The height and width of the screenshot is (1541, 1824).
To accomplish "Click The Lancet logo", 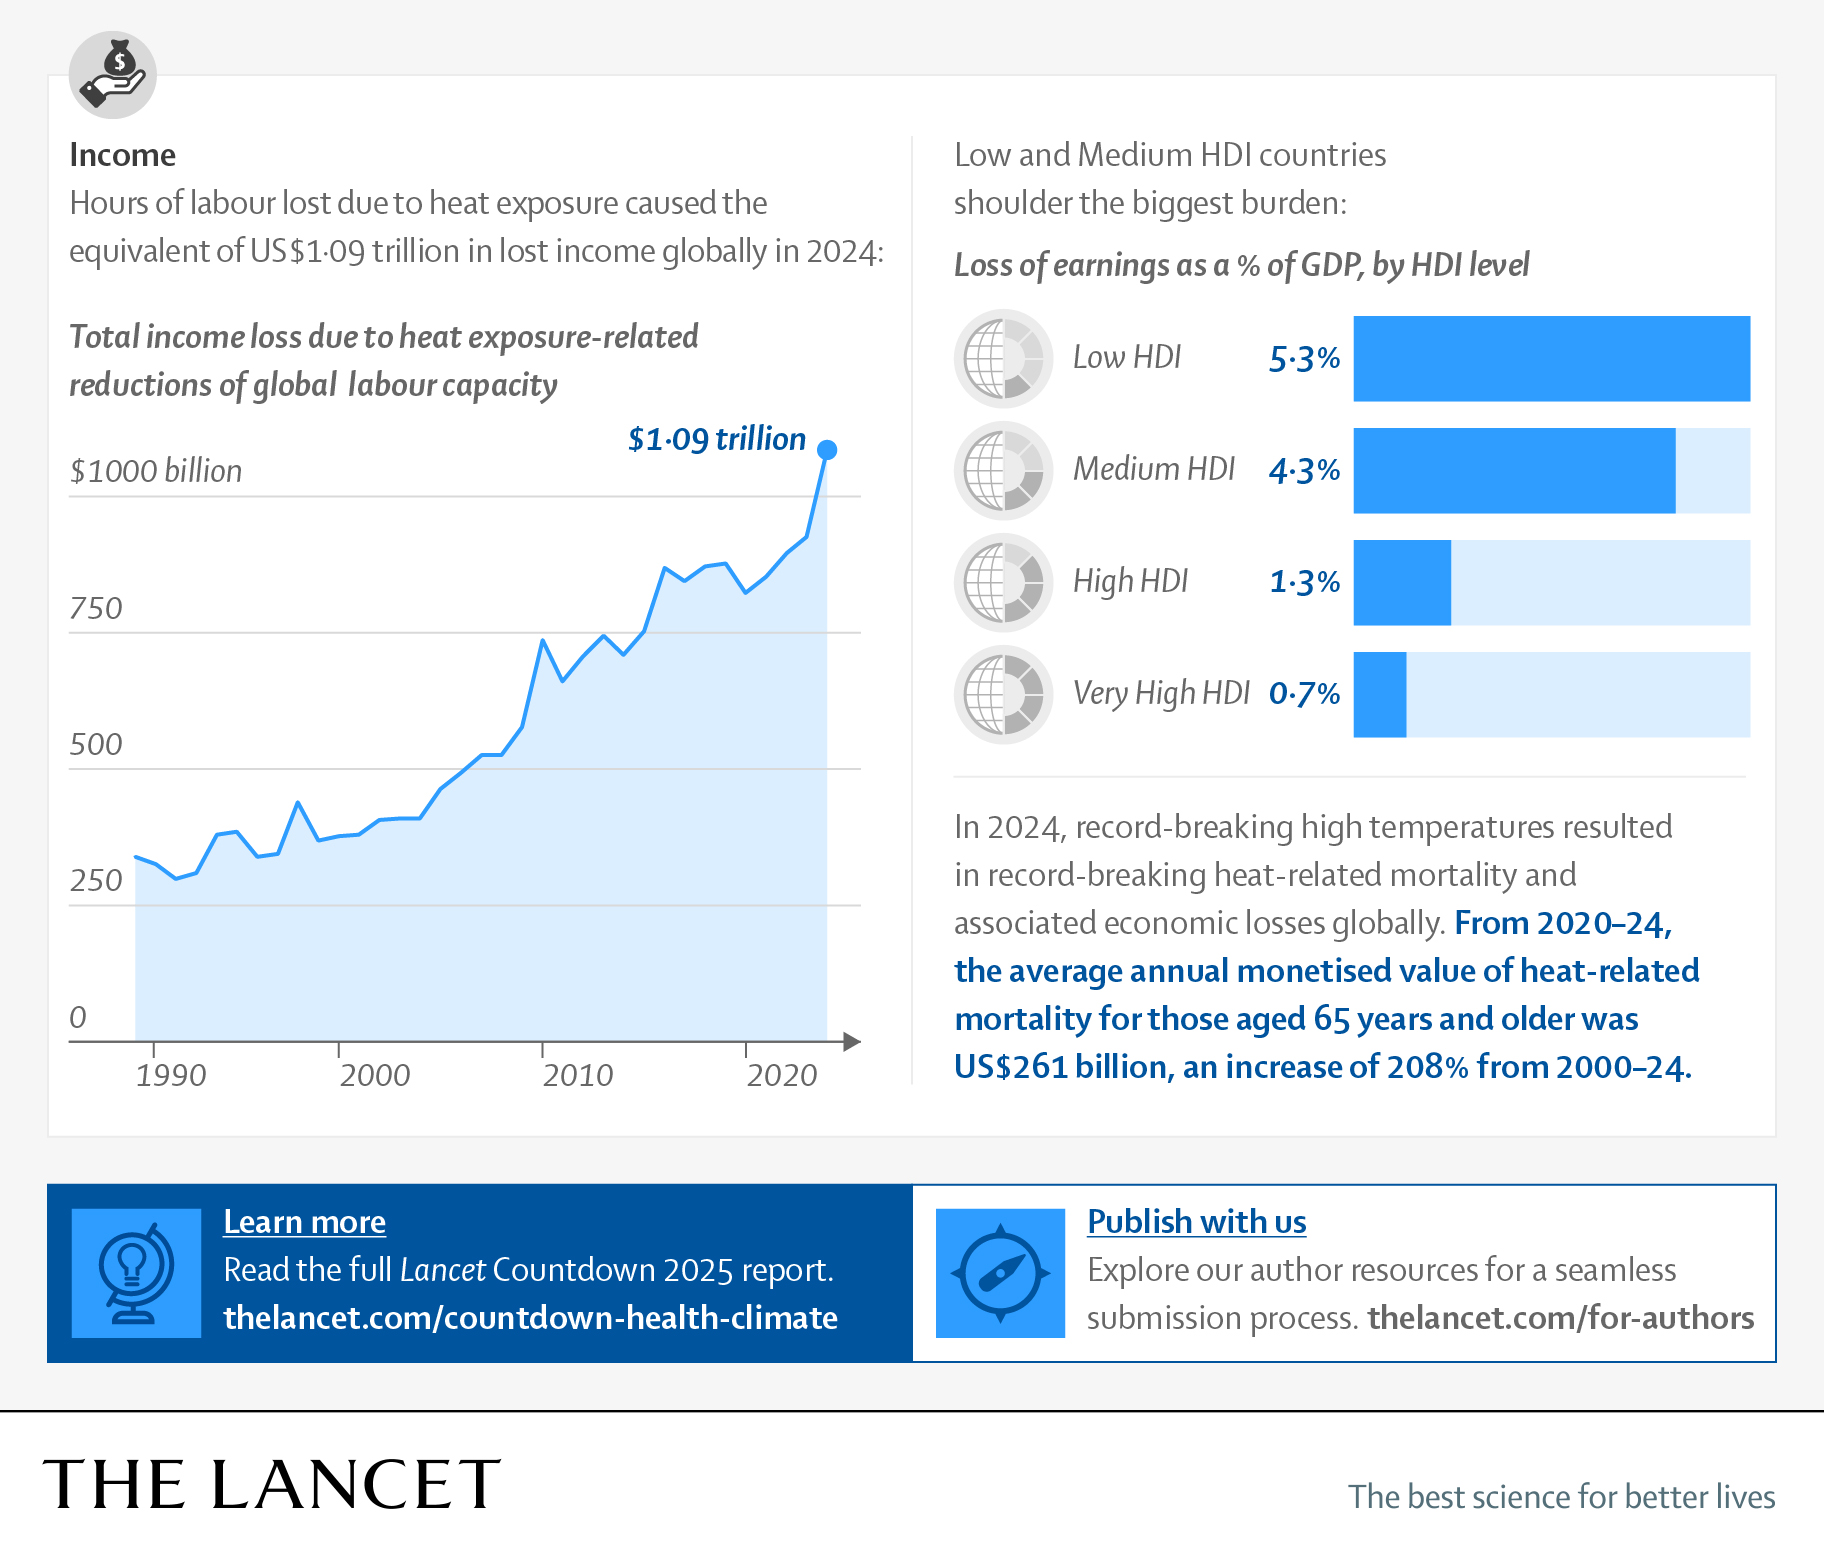I will [271, 1484].
